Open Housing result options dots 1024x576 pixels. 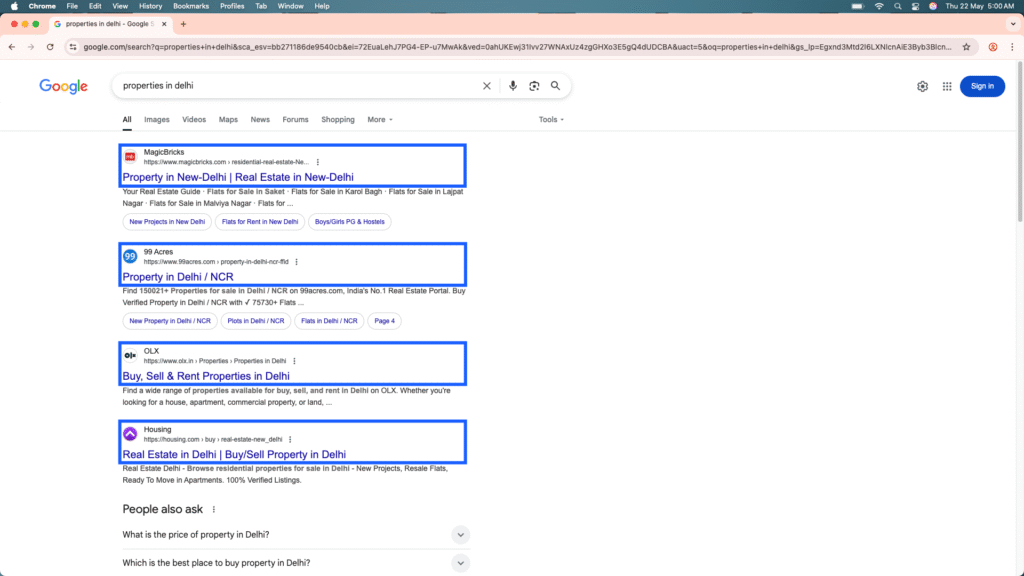click(x=290, y=440)
